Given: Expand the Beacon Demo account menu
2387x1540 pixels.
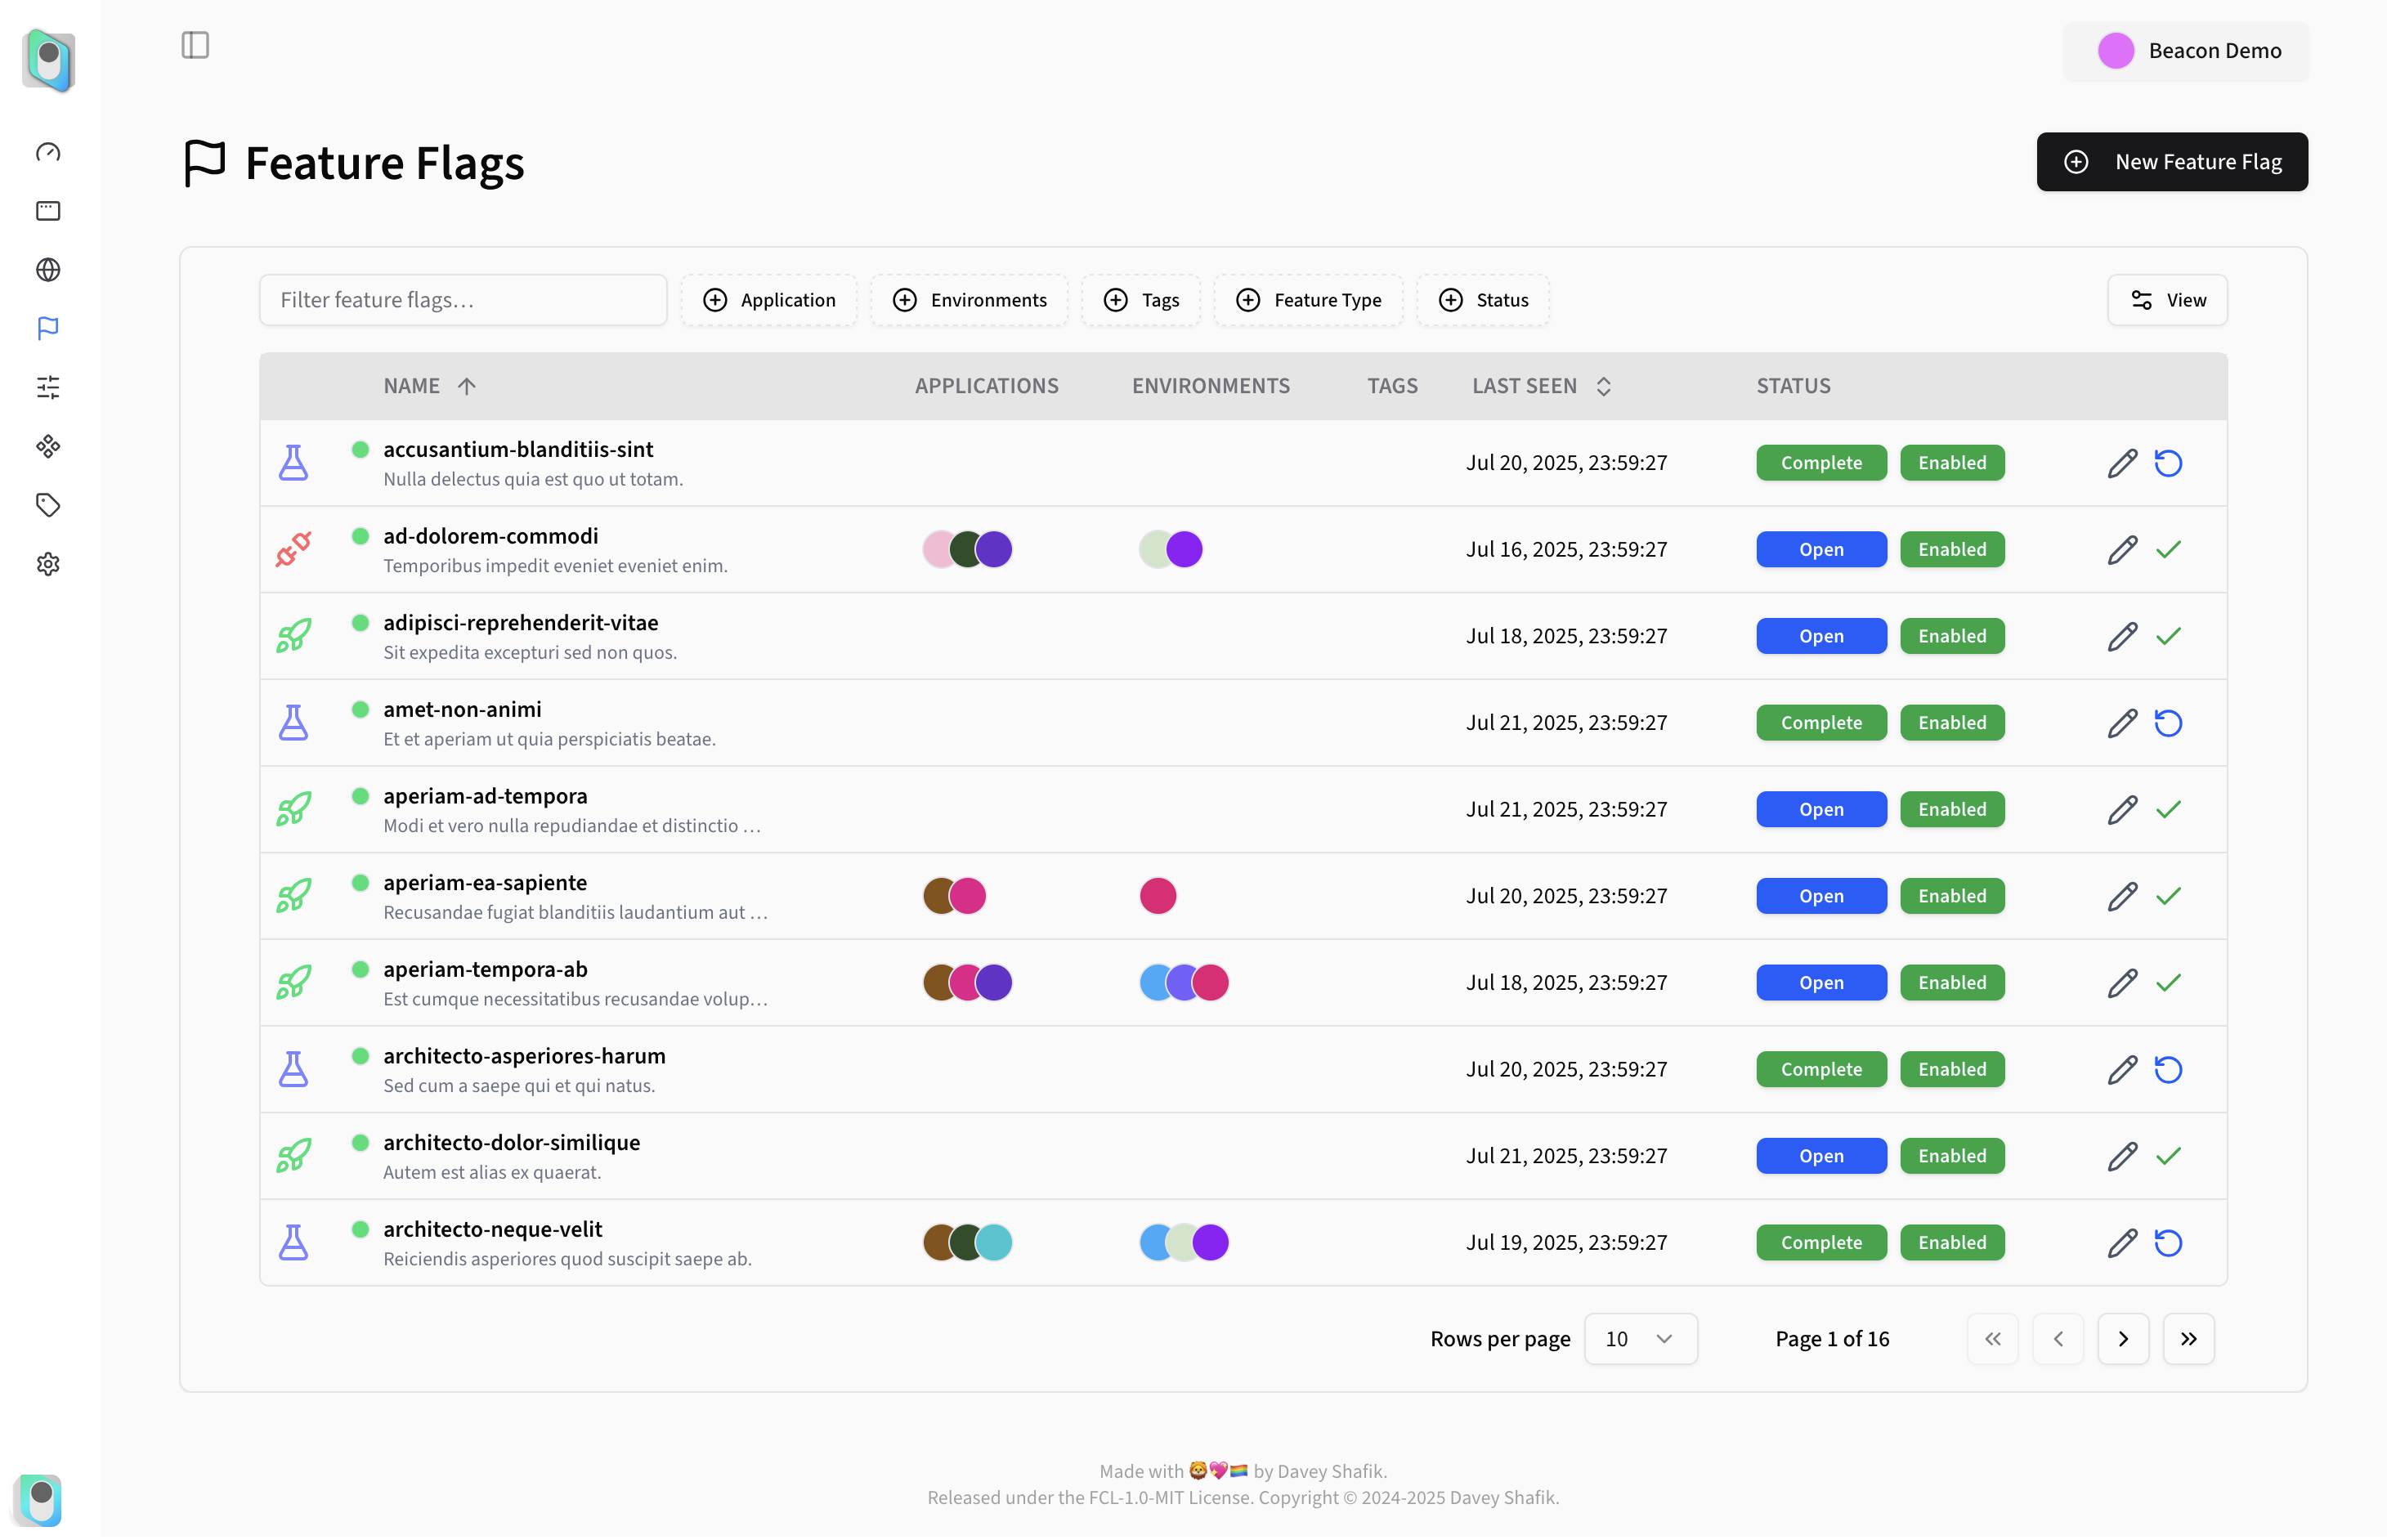Looking at the screenshot, I should point(2186,51).
